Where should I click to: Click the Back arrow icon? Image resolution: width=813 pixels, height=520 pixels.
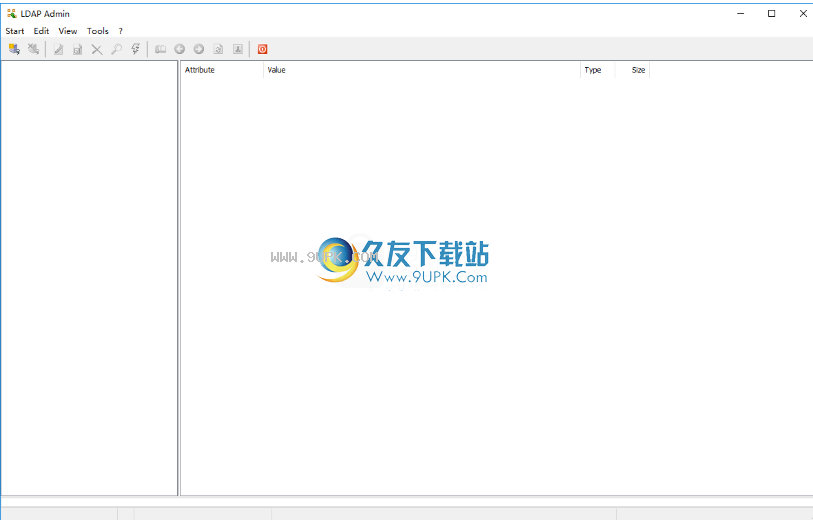click(x=179, y=49)
